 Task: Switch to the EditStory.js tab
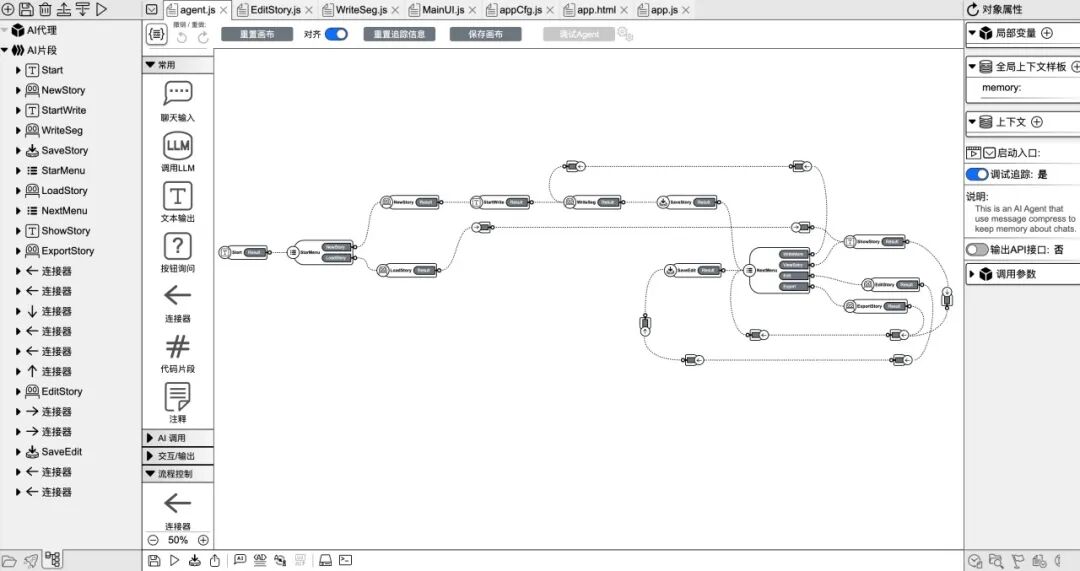coord(275,10)
